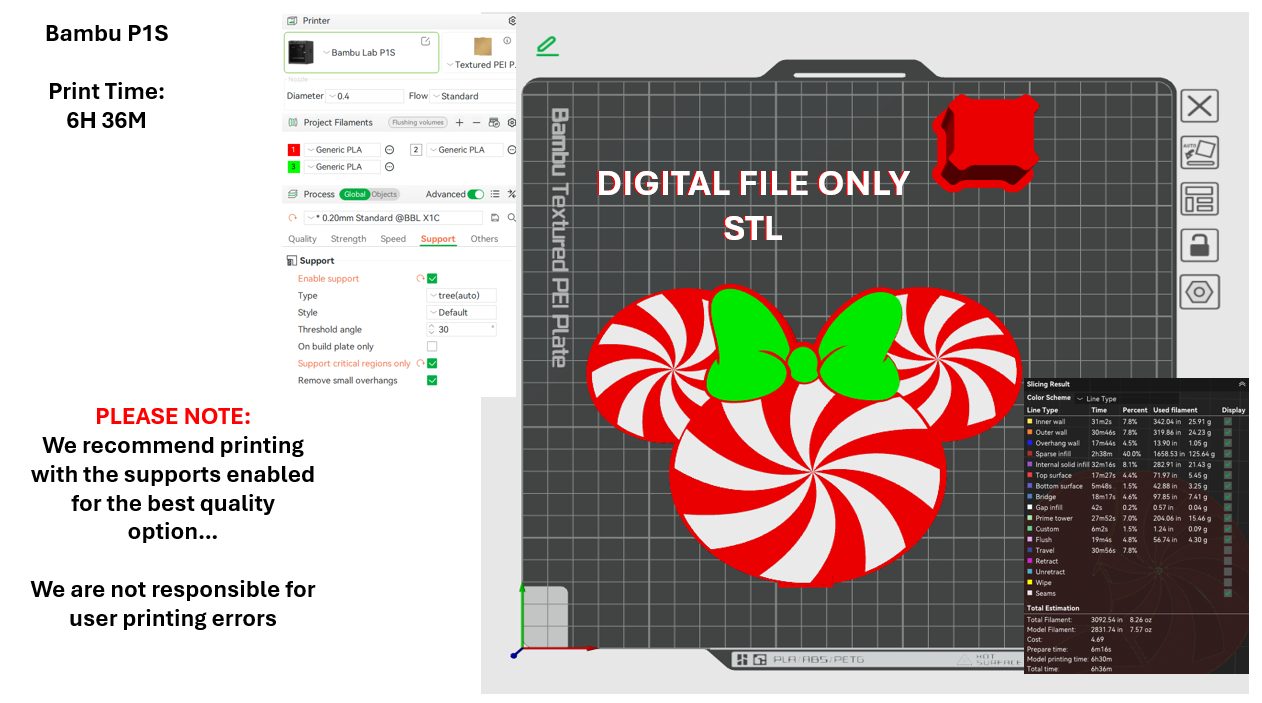Switch process scope to Objects
The image size is (1262, 703).
point(384,194)
